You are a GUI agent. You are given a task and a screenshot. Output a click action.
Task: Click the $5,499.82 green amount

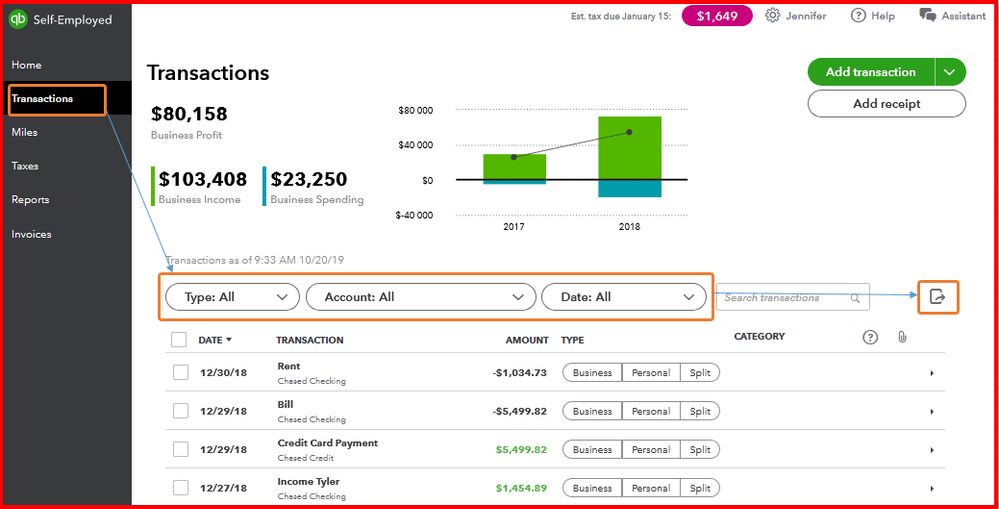(x=521, y=449)
